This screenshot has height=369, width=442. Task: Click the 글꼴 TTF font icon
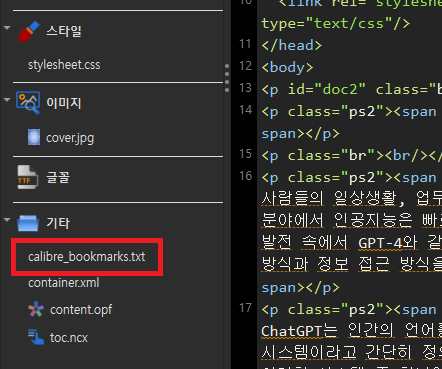coord(27,177)
